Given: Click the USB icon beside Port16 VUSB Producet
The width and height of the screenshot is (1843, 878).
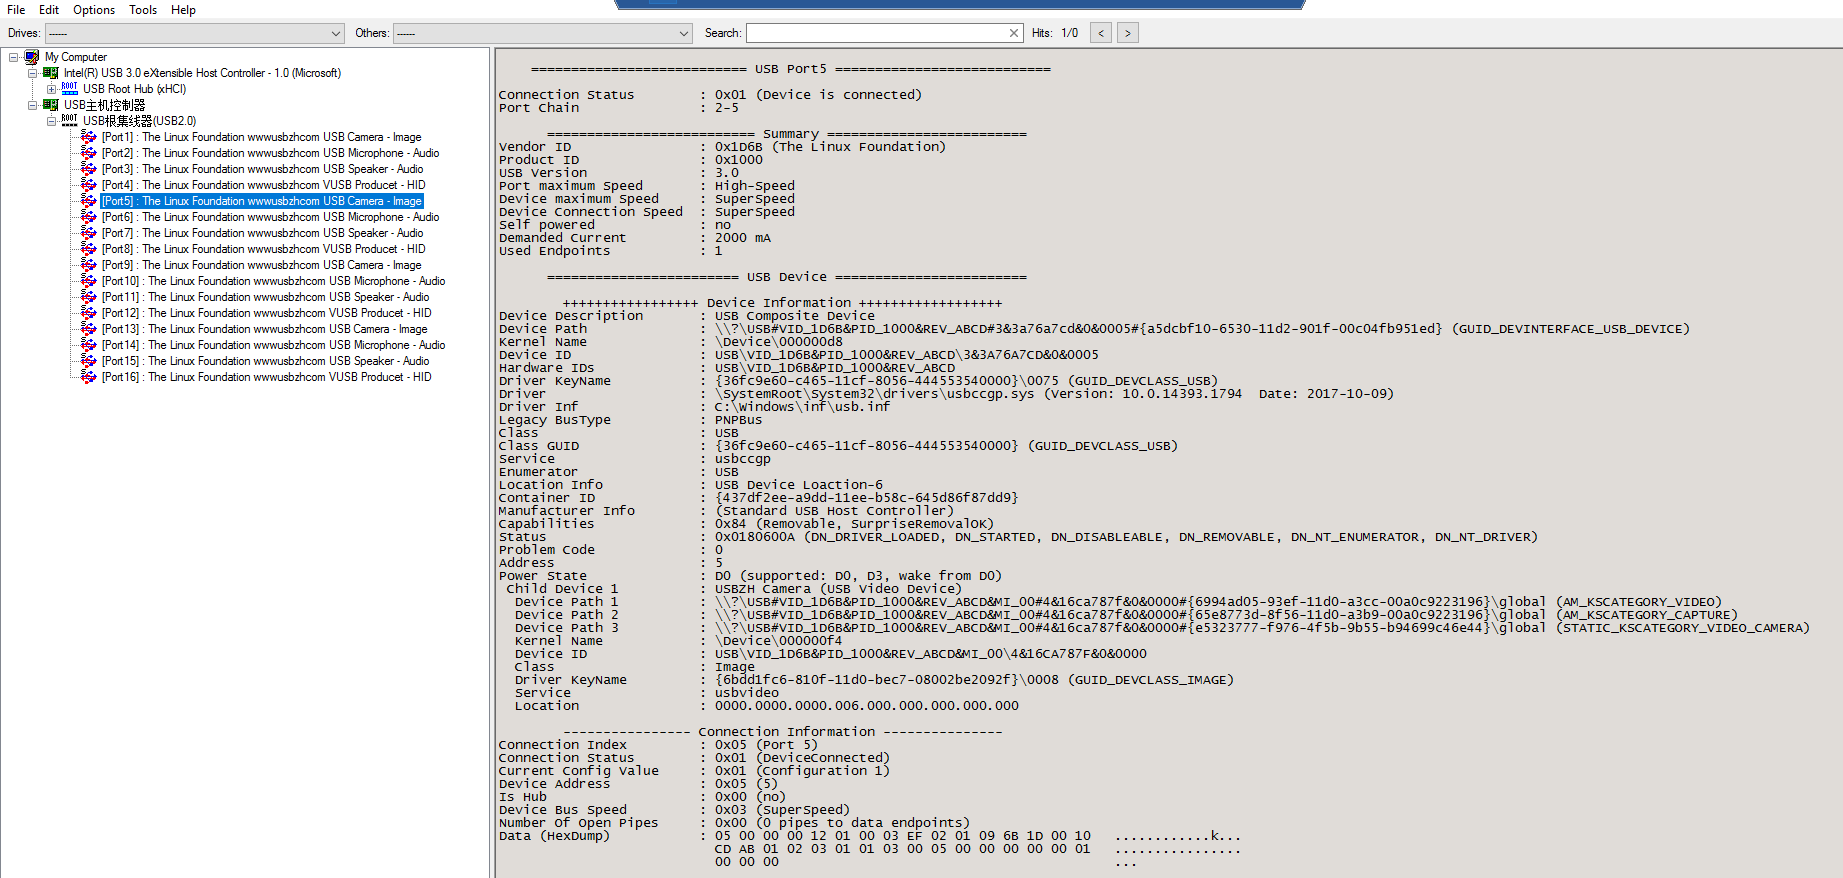Looking at the screenshot, I should 89,377.
